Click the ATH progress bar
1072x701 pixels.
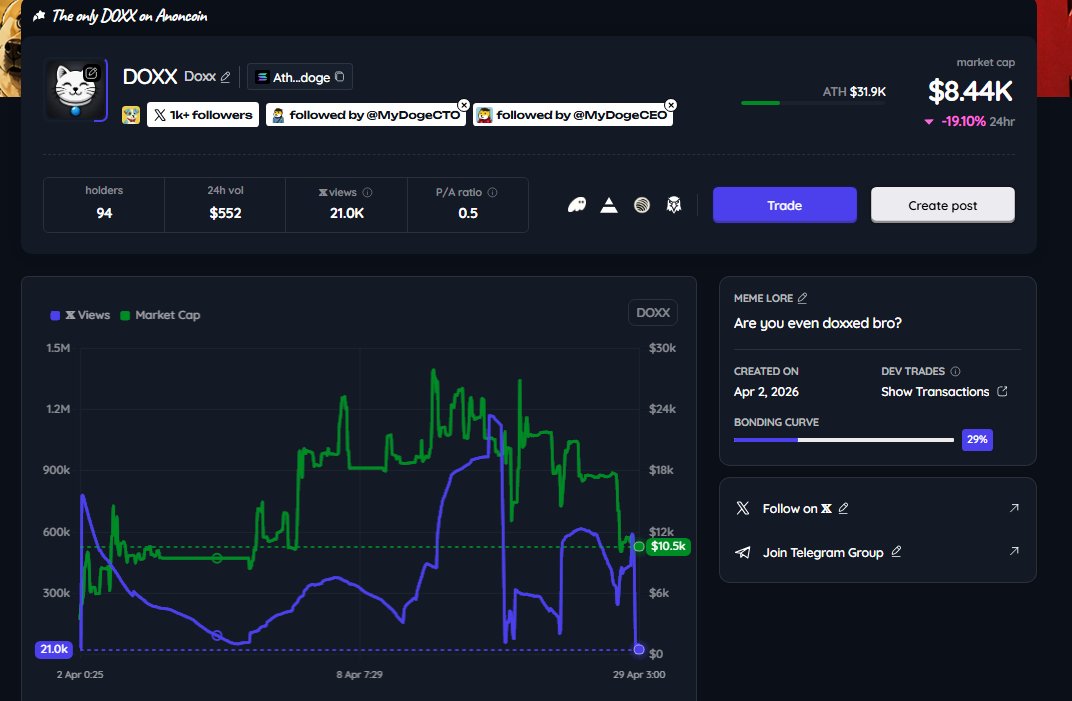(x=813, y=103)
